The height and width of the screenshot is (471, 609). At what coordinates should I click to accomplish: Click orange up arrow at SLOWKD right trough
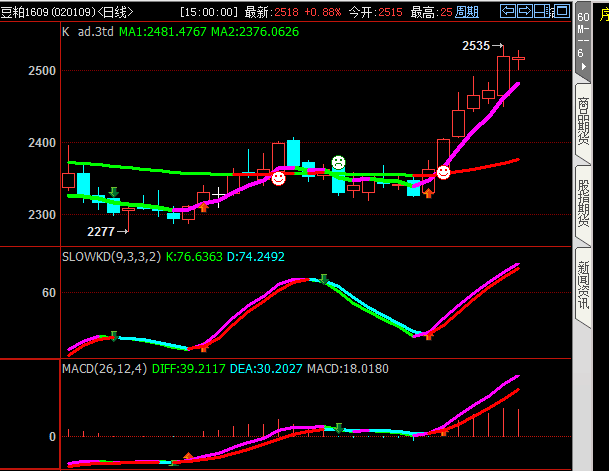(x=428, y=335)
